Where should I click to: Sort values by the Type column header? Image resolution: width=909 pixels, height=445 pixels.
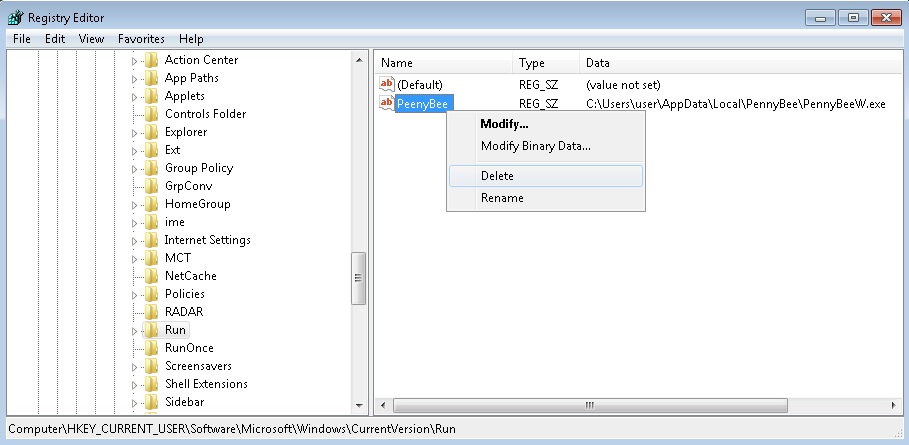(546, 63)
